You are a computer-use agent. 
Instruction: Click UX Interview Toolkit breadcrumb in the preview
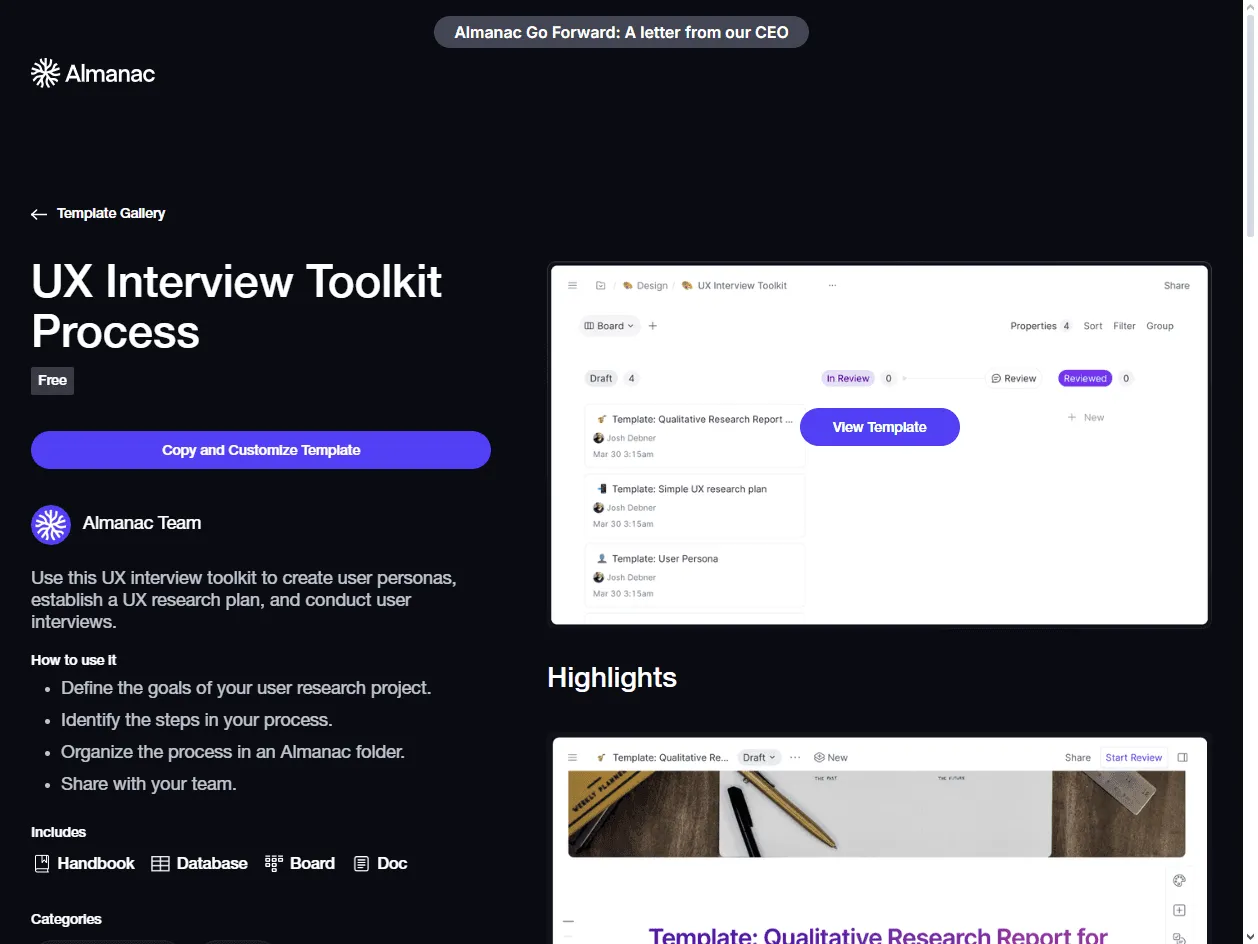(x=735, y=286)
